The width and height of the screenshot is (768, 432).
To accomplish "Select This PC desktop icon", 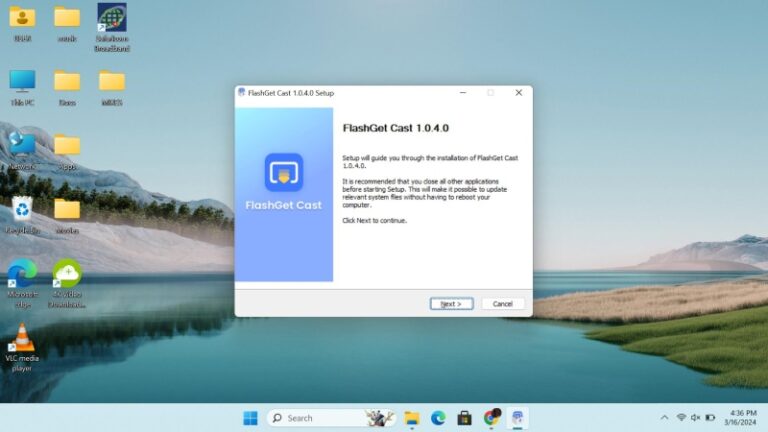I will tap(22, 81).
